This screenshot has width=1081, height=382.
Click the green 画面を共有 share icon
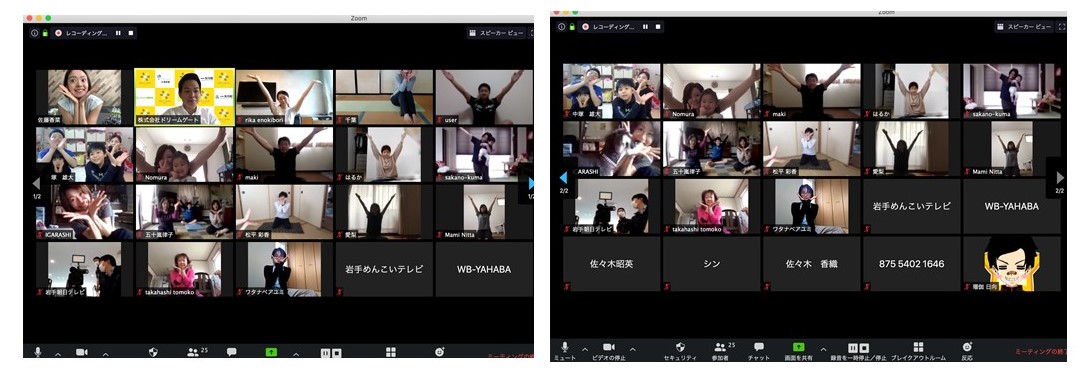(x=798, y=348)
